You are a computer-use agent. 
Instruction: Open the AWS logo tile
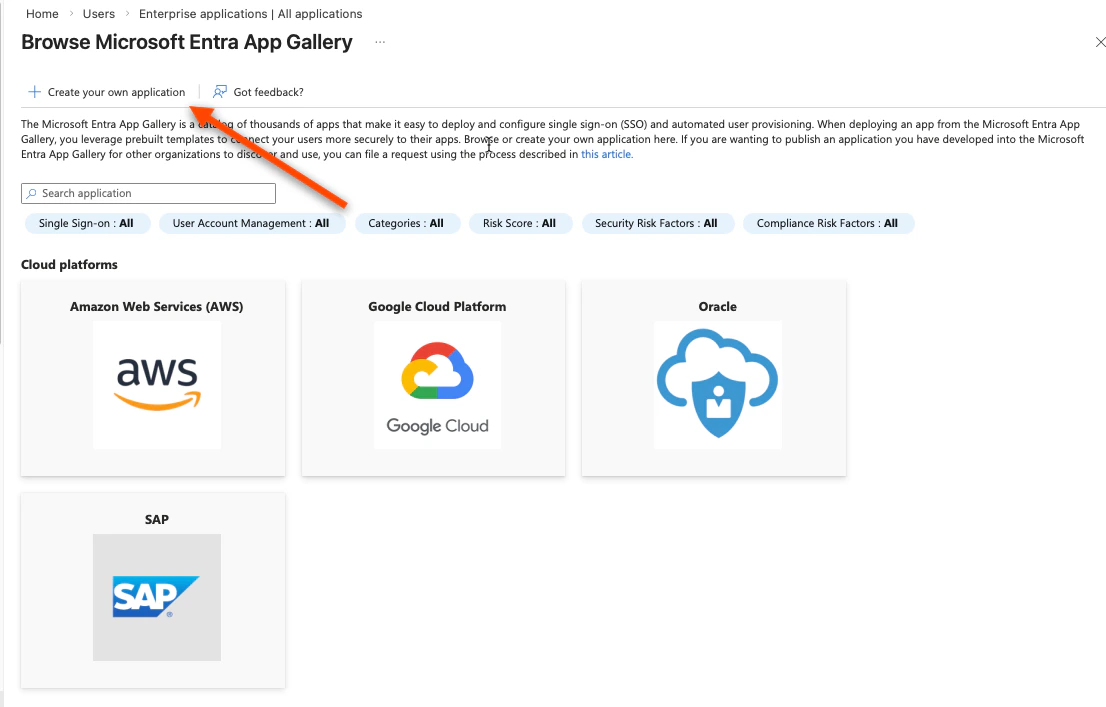click(x=157, y=385)
